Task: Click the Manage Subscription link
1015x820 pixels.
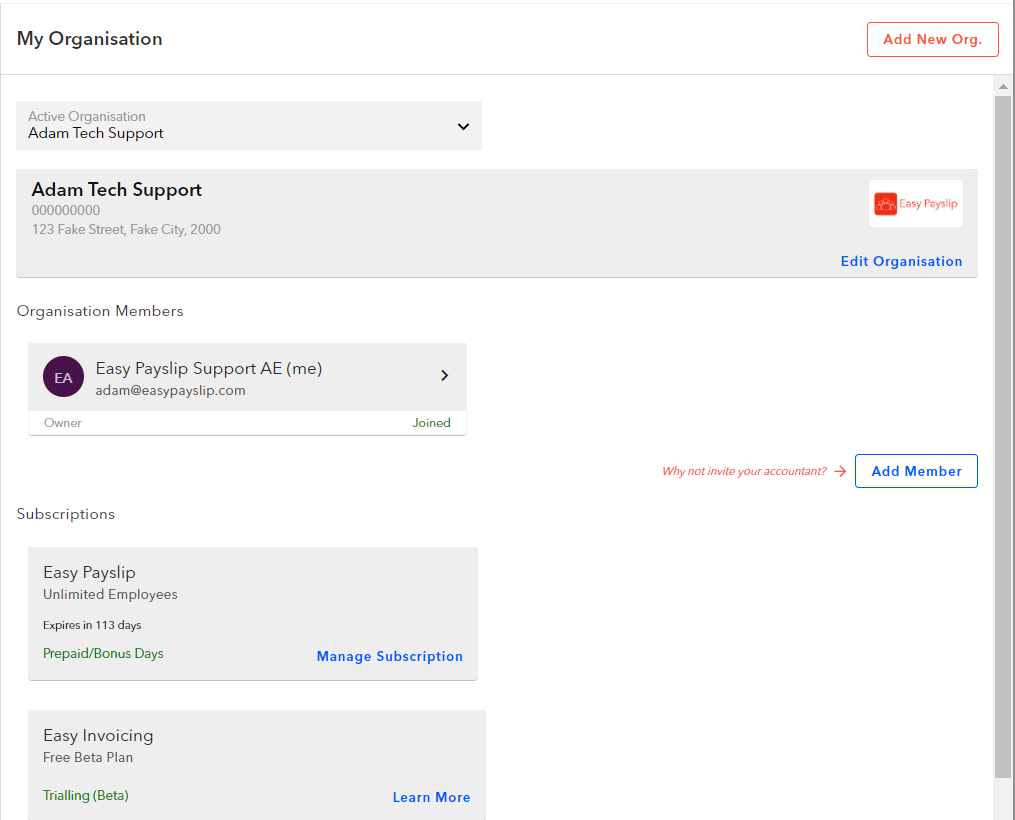Action: tap(389, 656)
